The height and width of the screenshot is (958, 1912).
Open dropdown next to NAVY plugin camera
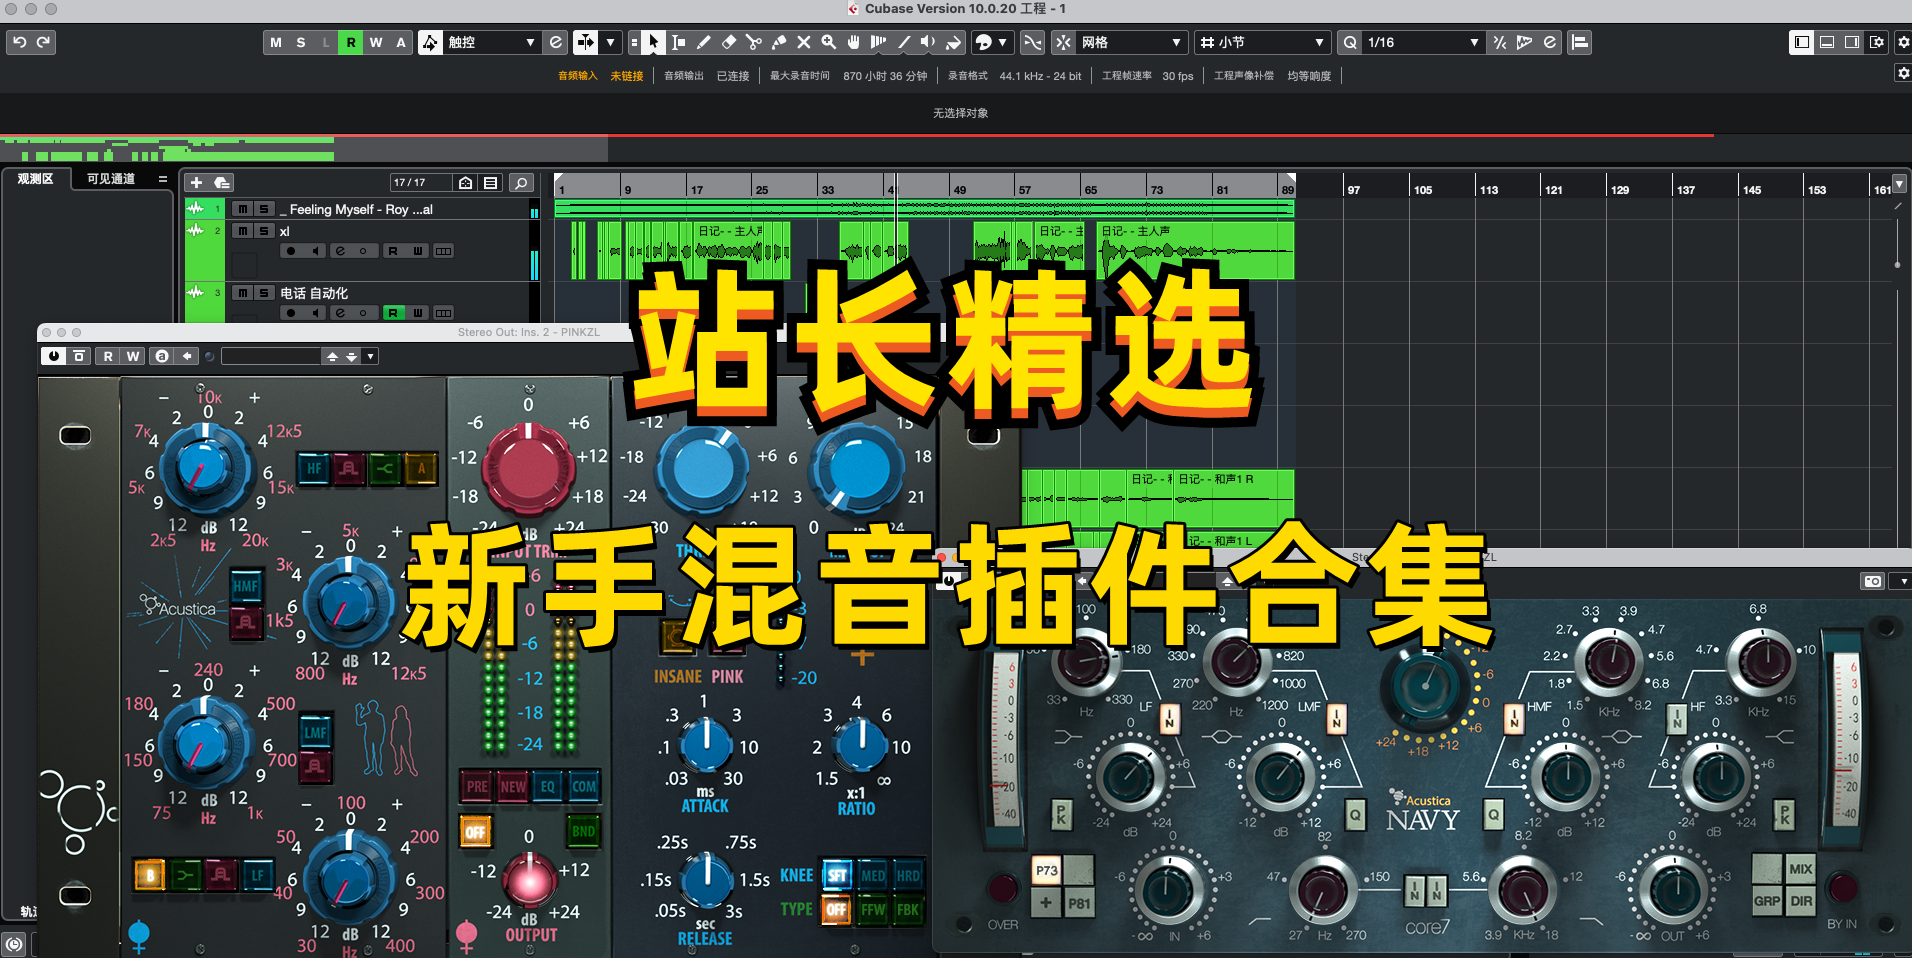tap(1904, 581)
